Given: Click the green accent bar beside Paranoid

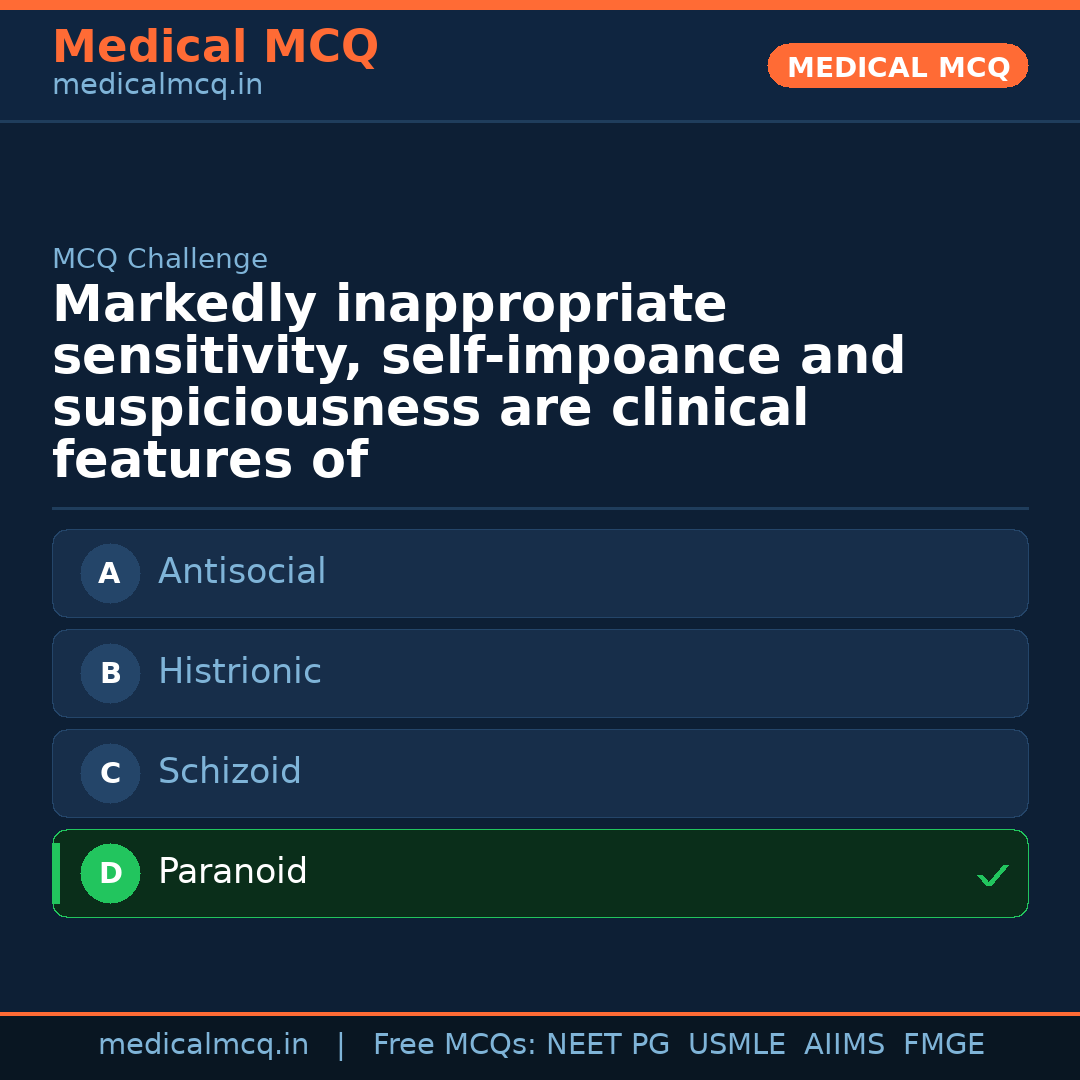Looking at the screenshot, I should click(55, 873).
